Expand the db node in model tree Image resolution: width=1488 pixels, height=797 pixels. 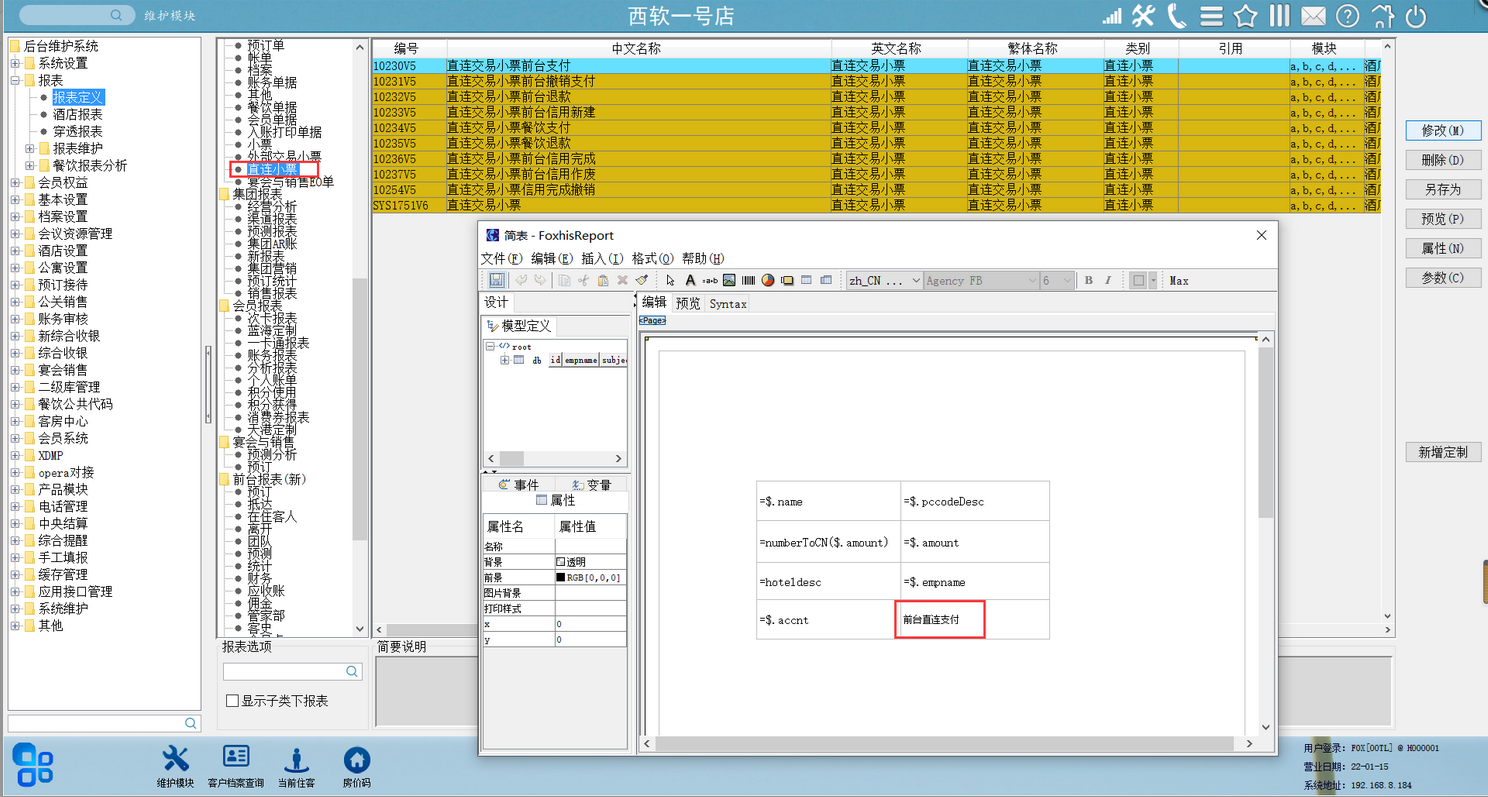click(505, 359)
